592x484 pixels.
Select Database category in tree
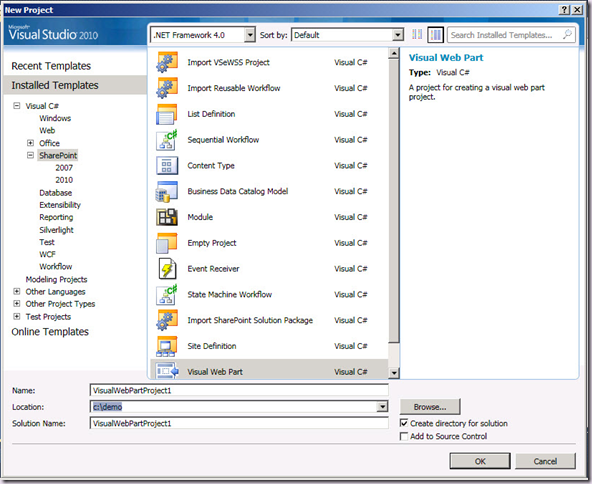[56, 193]
